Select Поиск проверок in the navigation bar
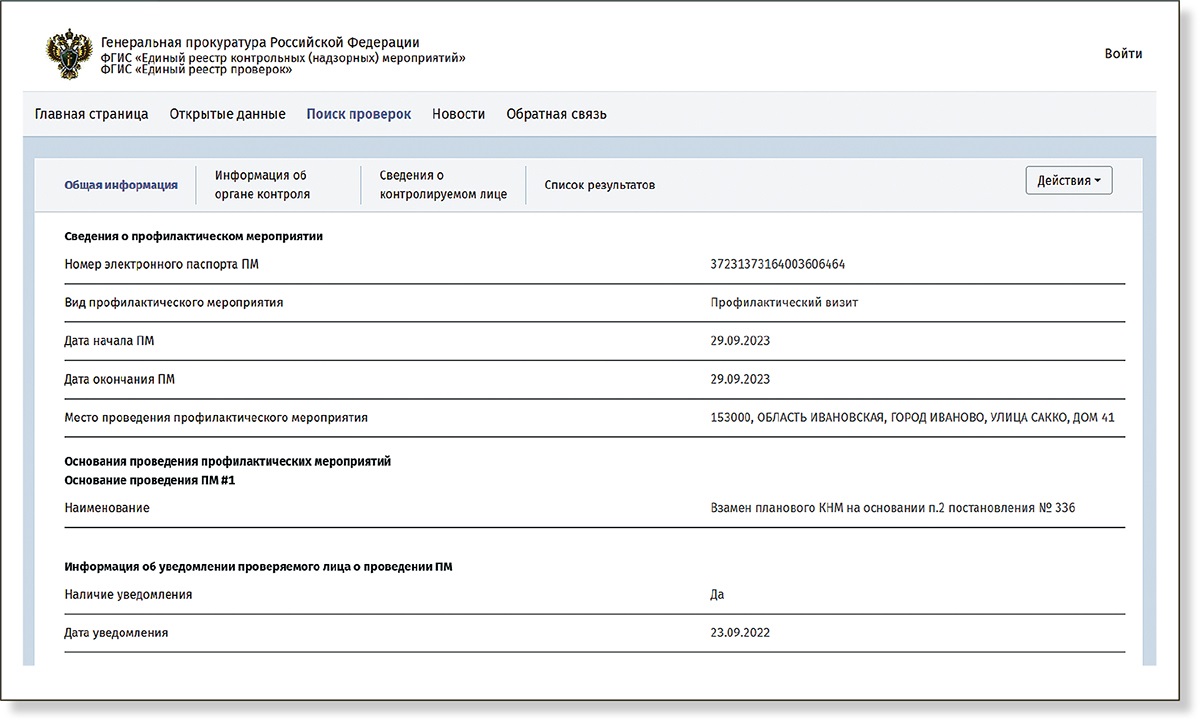The image size is (1200, 721). [x=358, y=114]
